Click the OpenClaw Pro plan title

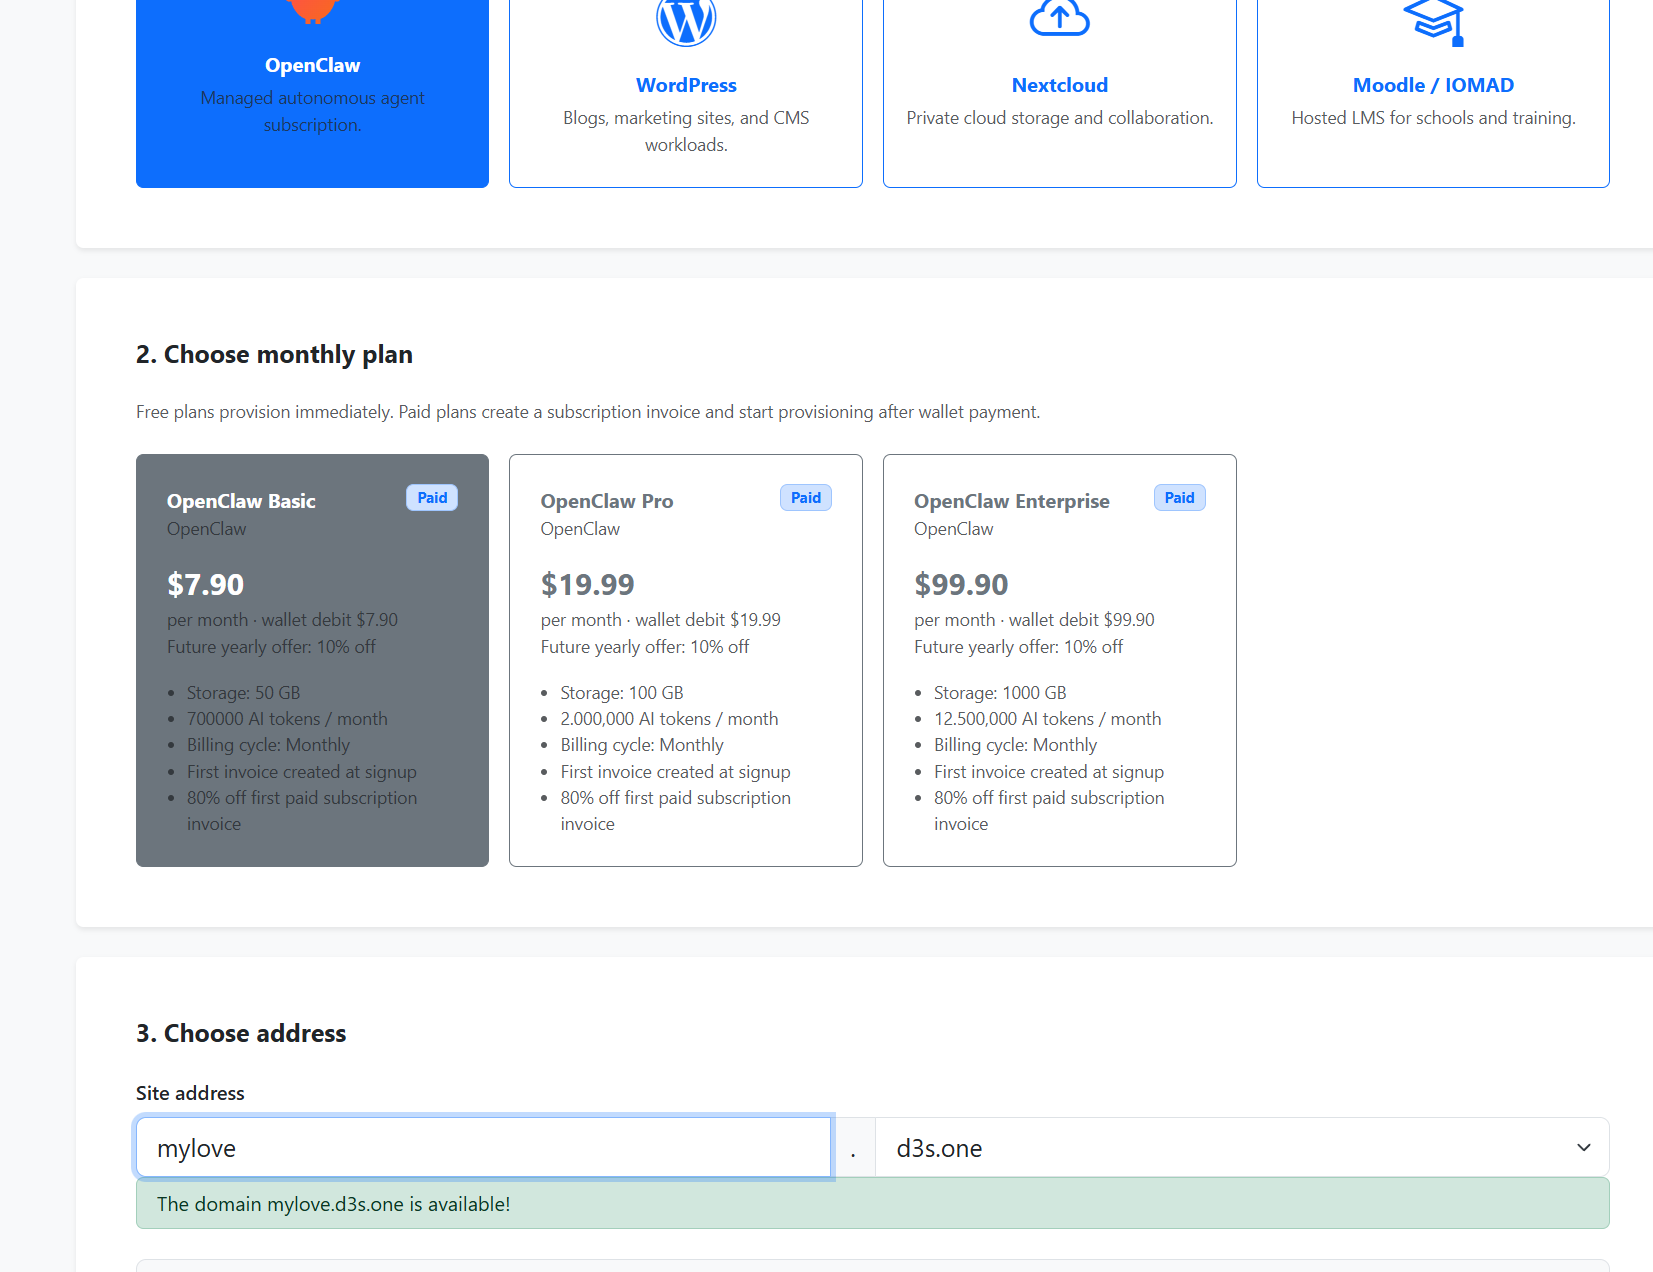click(x=607, y=501)
